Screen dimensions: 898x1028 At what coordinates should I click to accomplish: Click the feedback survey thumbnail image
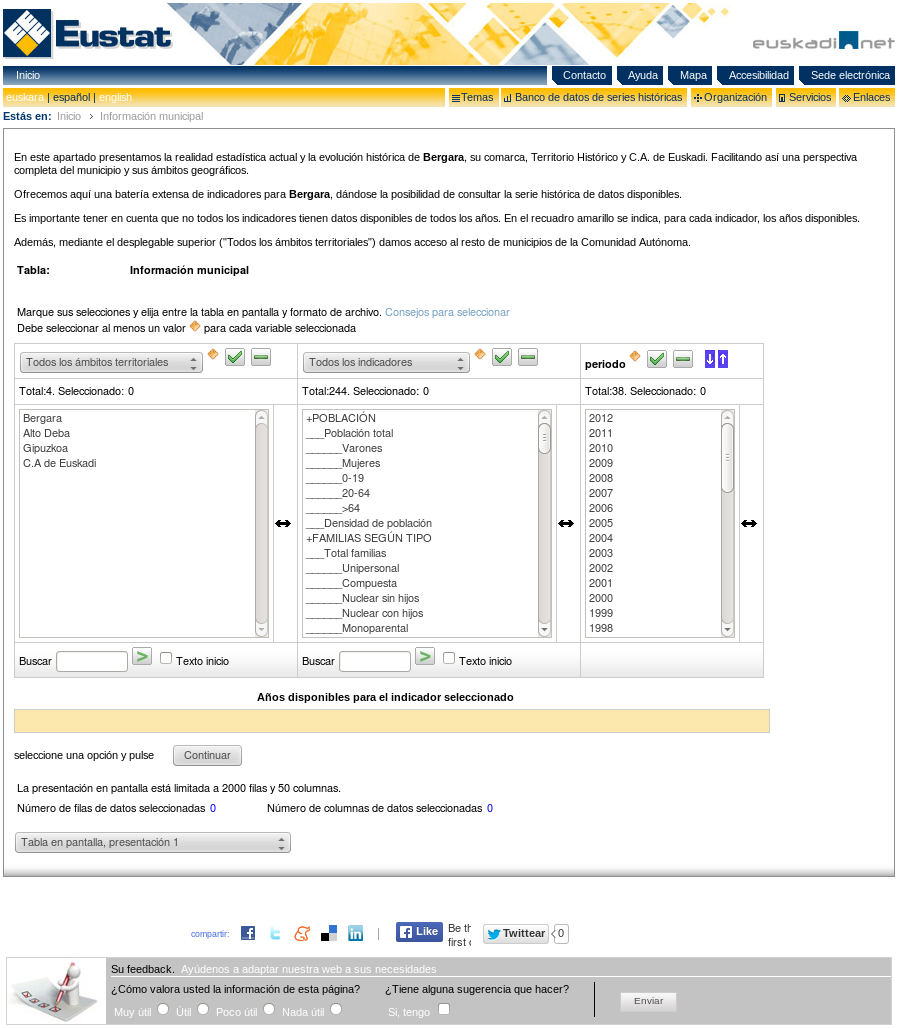[x=56, y=991]
